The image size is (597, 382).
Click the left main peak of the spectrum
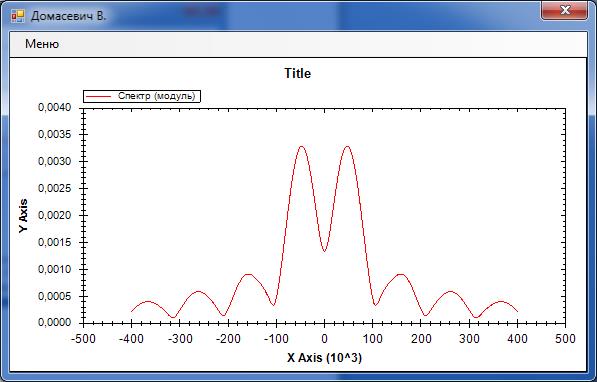click(302, 147)
